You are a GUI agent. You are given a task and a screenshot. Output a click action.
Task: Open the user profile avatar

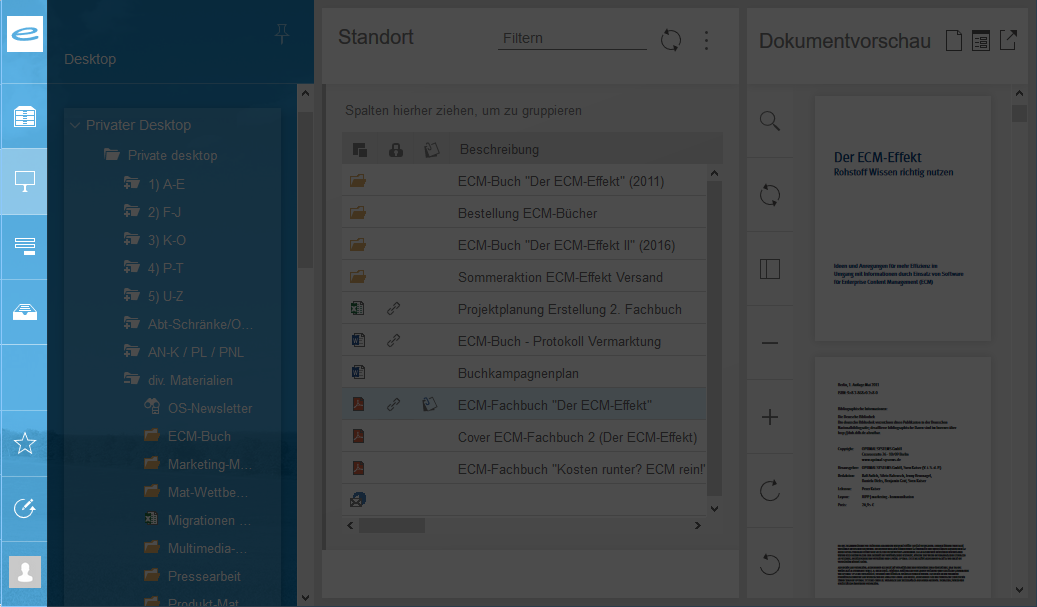[24, 572]
